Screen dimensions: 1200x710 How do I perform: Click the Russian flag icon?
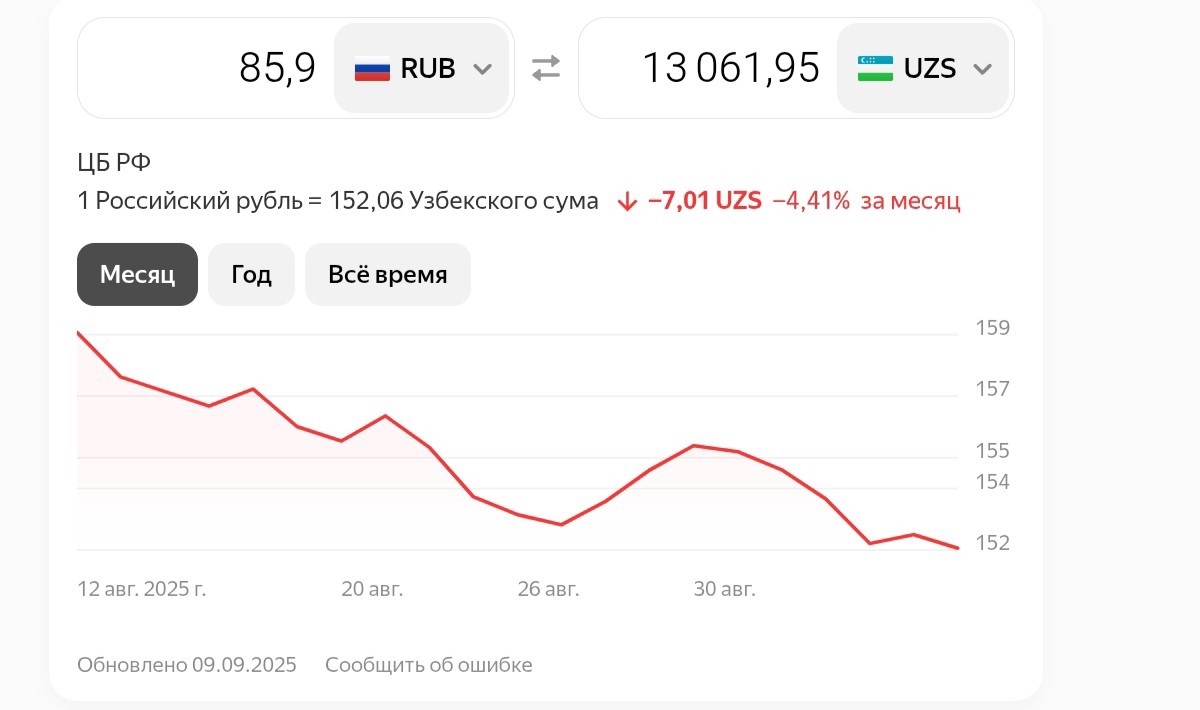372,69
